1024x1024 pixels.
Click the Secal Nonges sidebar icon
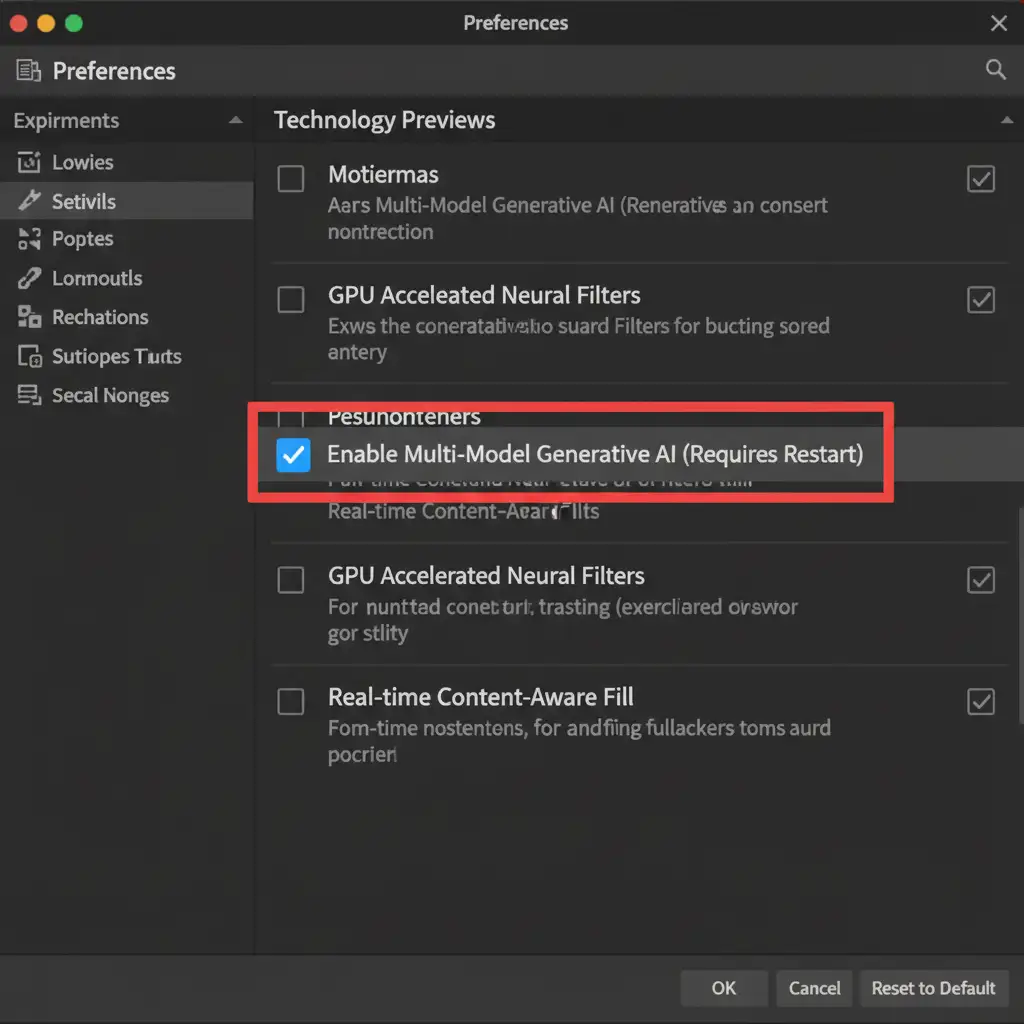click(30, 395)
